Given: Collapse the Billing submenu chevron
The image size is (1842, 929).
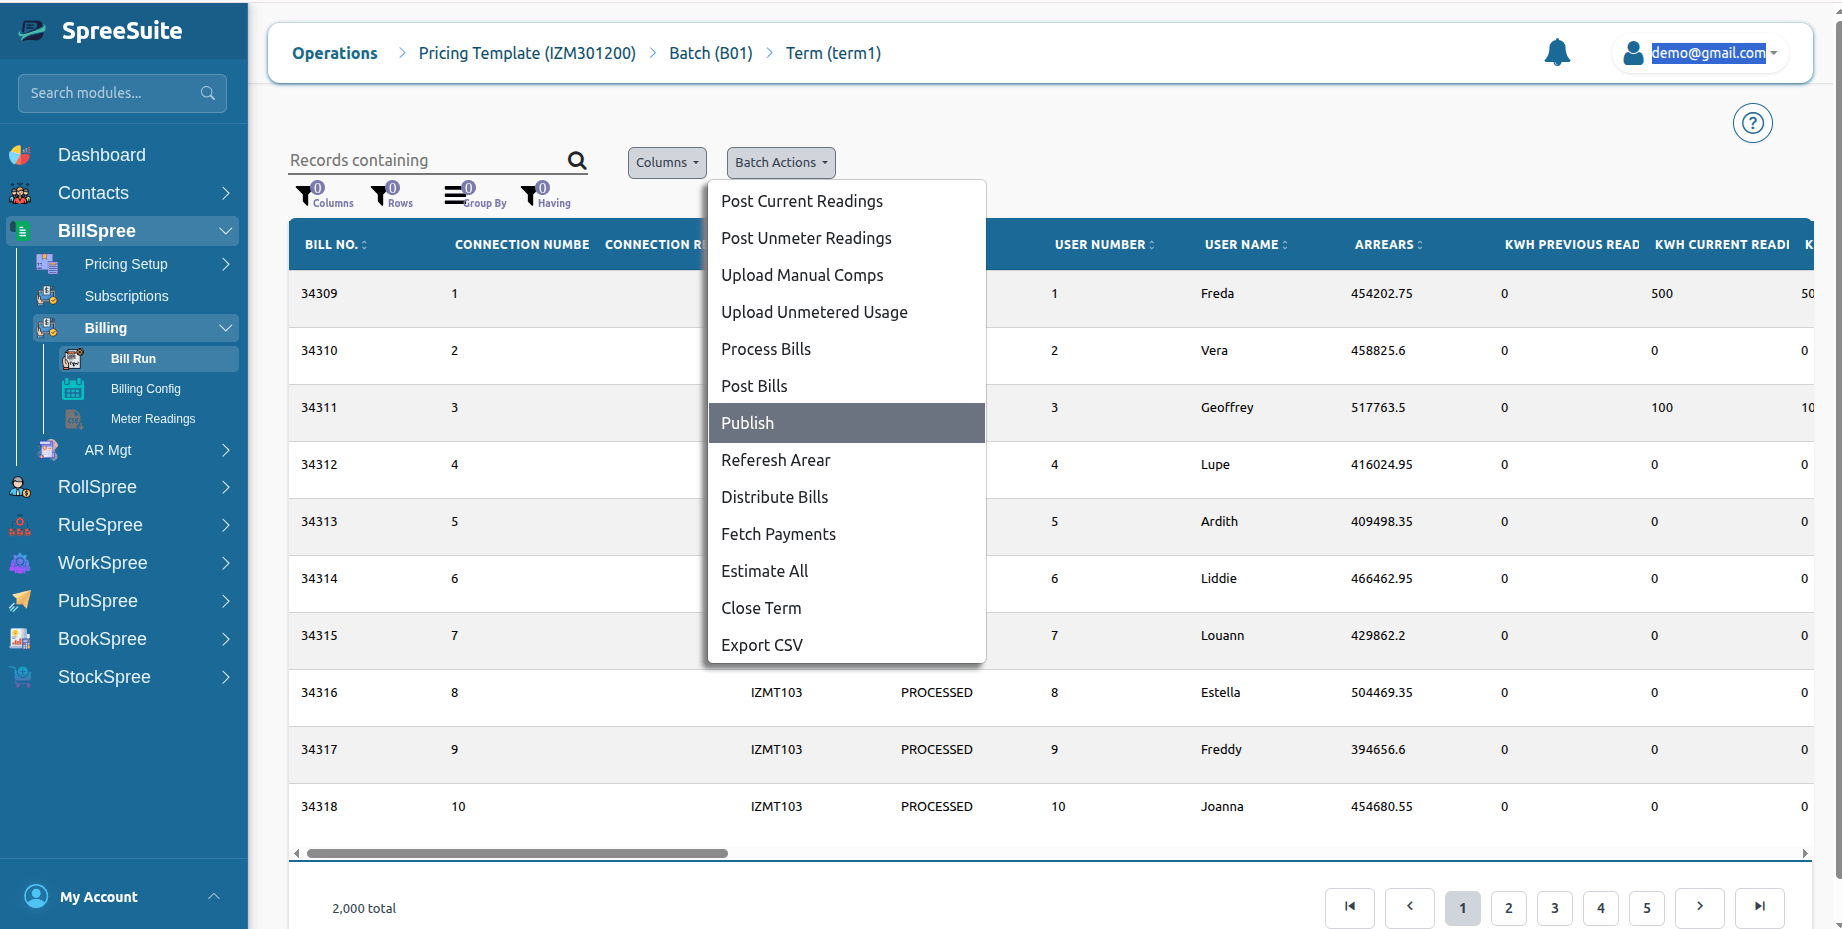Looking at the screenshot, I should (x=226, y=328).
